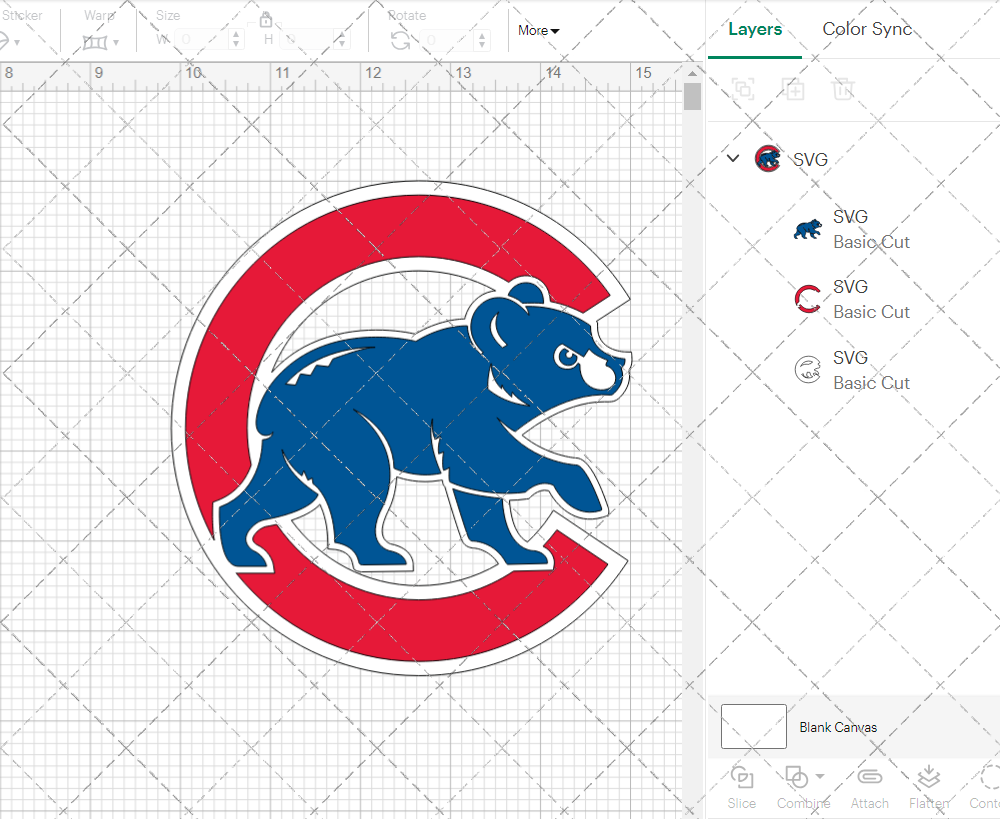This screenshot has width=1000, height=819.
Task: Click the Group icon in Layers panel
Action: (743, 89)
